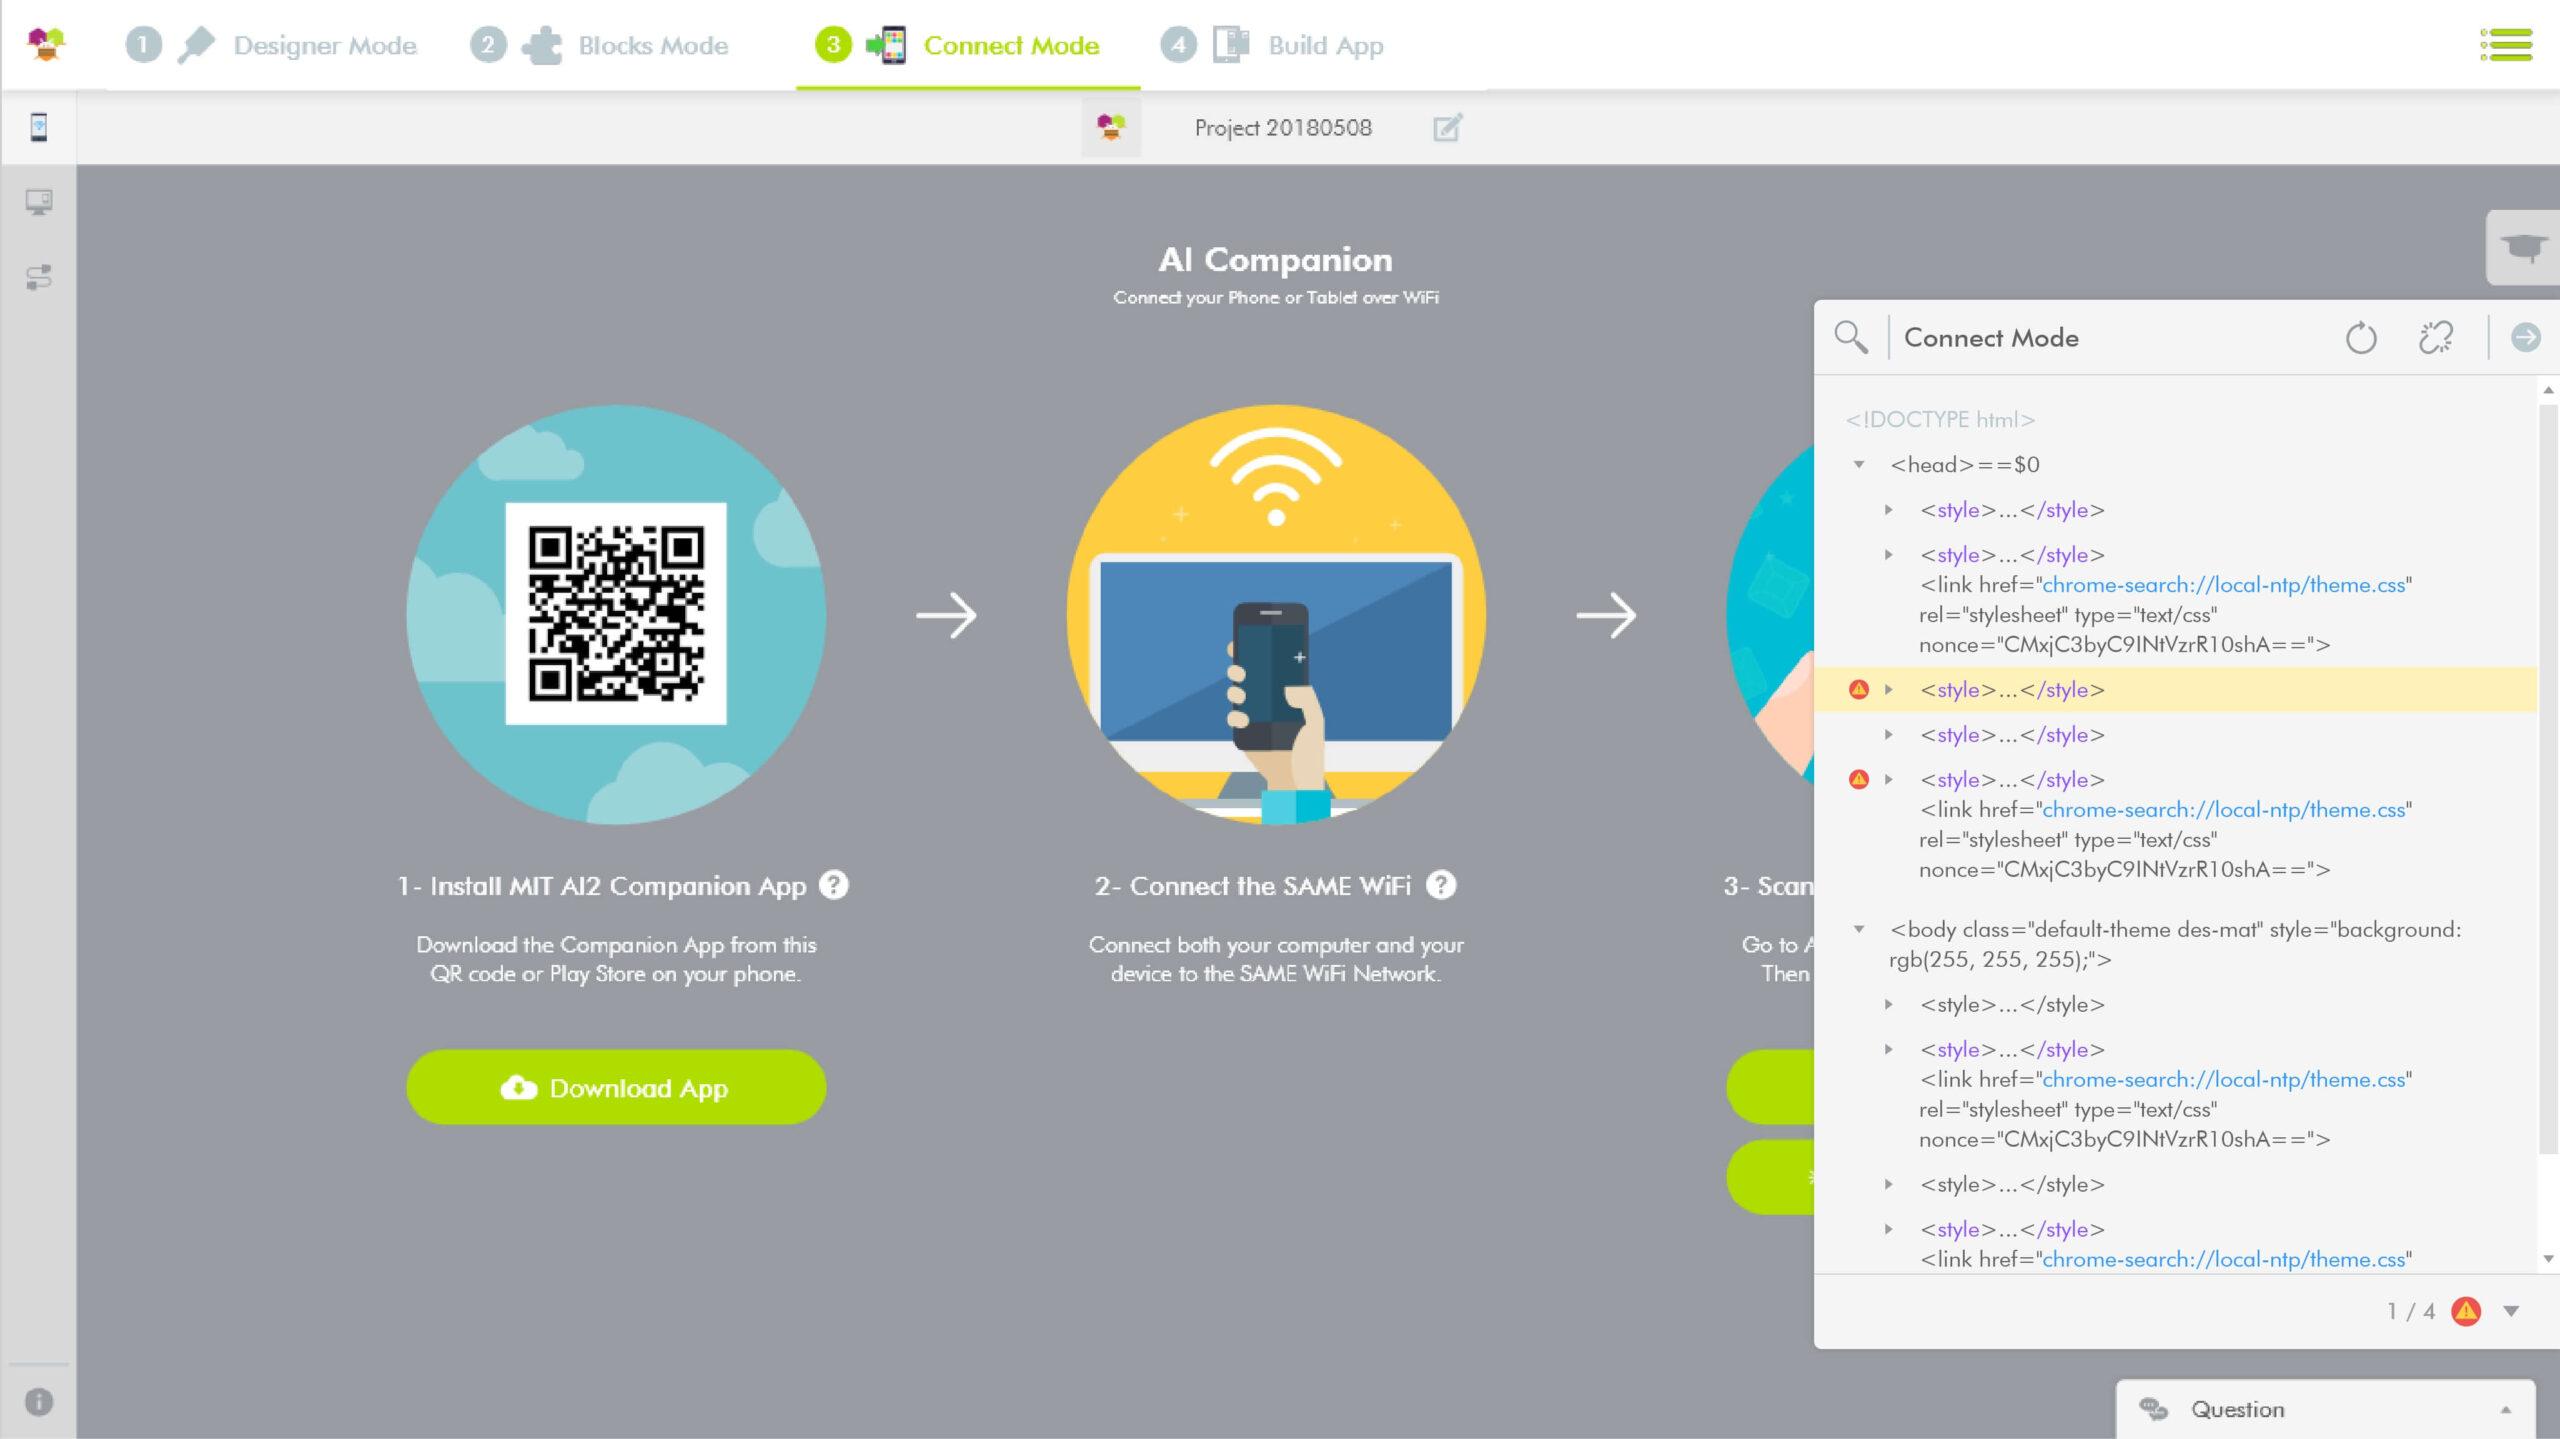Click the USB connection icon in left sidebar
The image size is (2560, 1439).
coord(39,277)
